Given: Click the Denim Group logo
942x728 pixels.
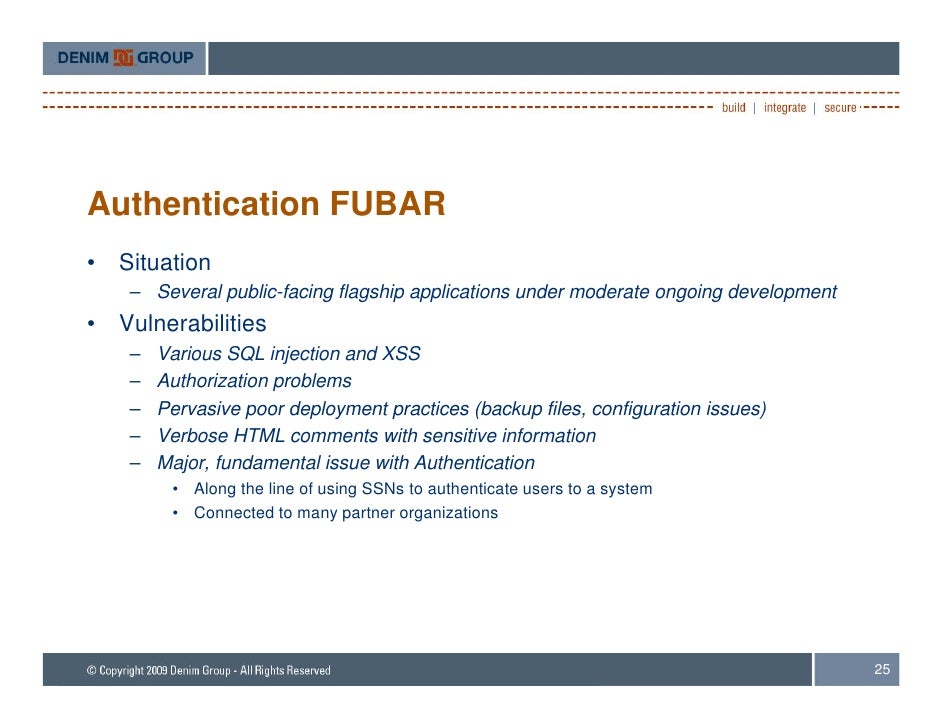Looking at the screenshot, I should point(125,58).
